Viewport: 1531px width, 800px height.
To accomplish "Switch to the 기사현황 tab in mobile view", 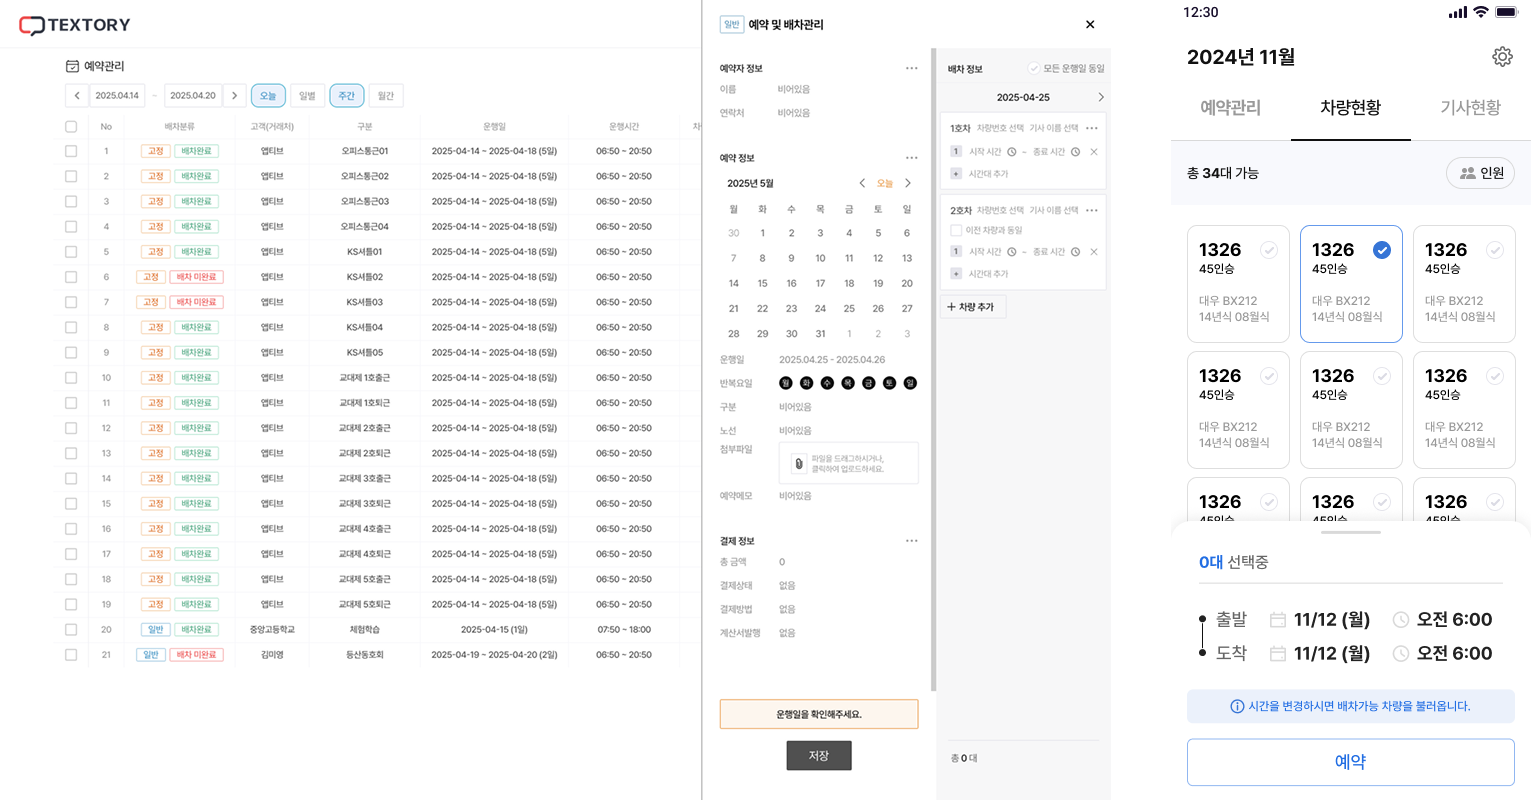I will [1470, 108].
